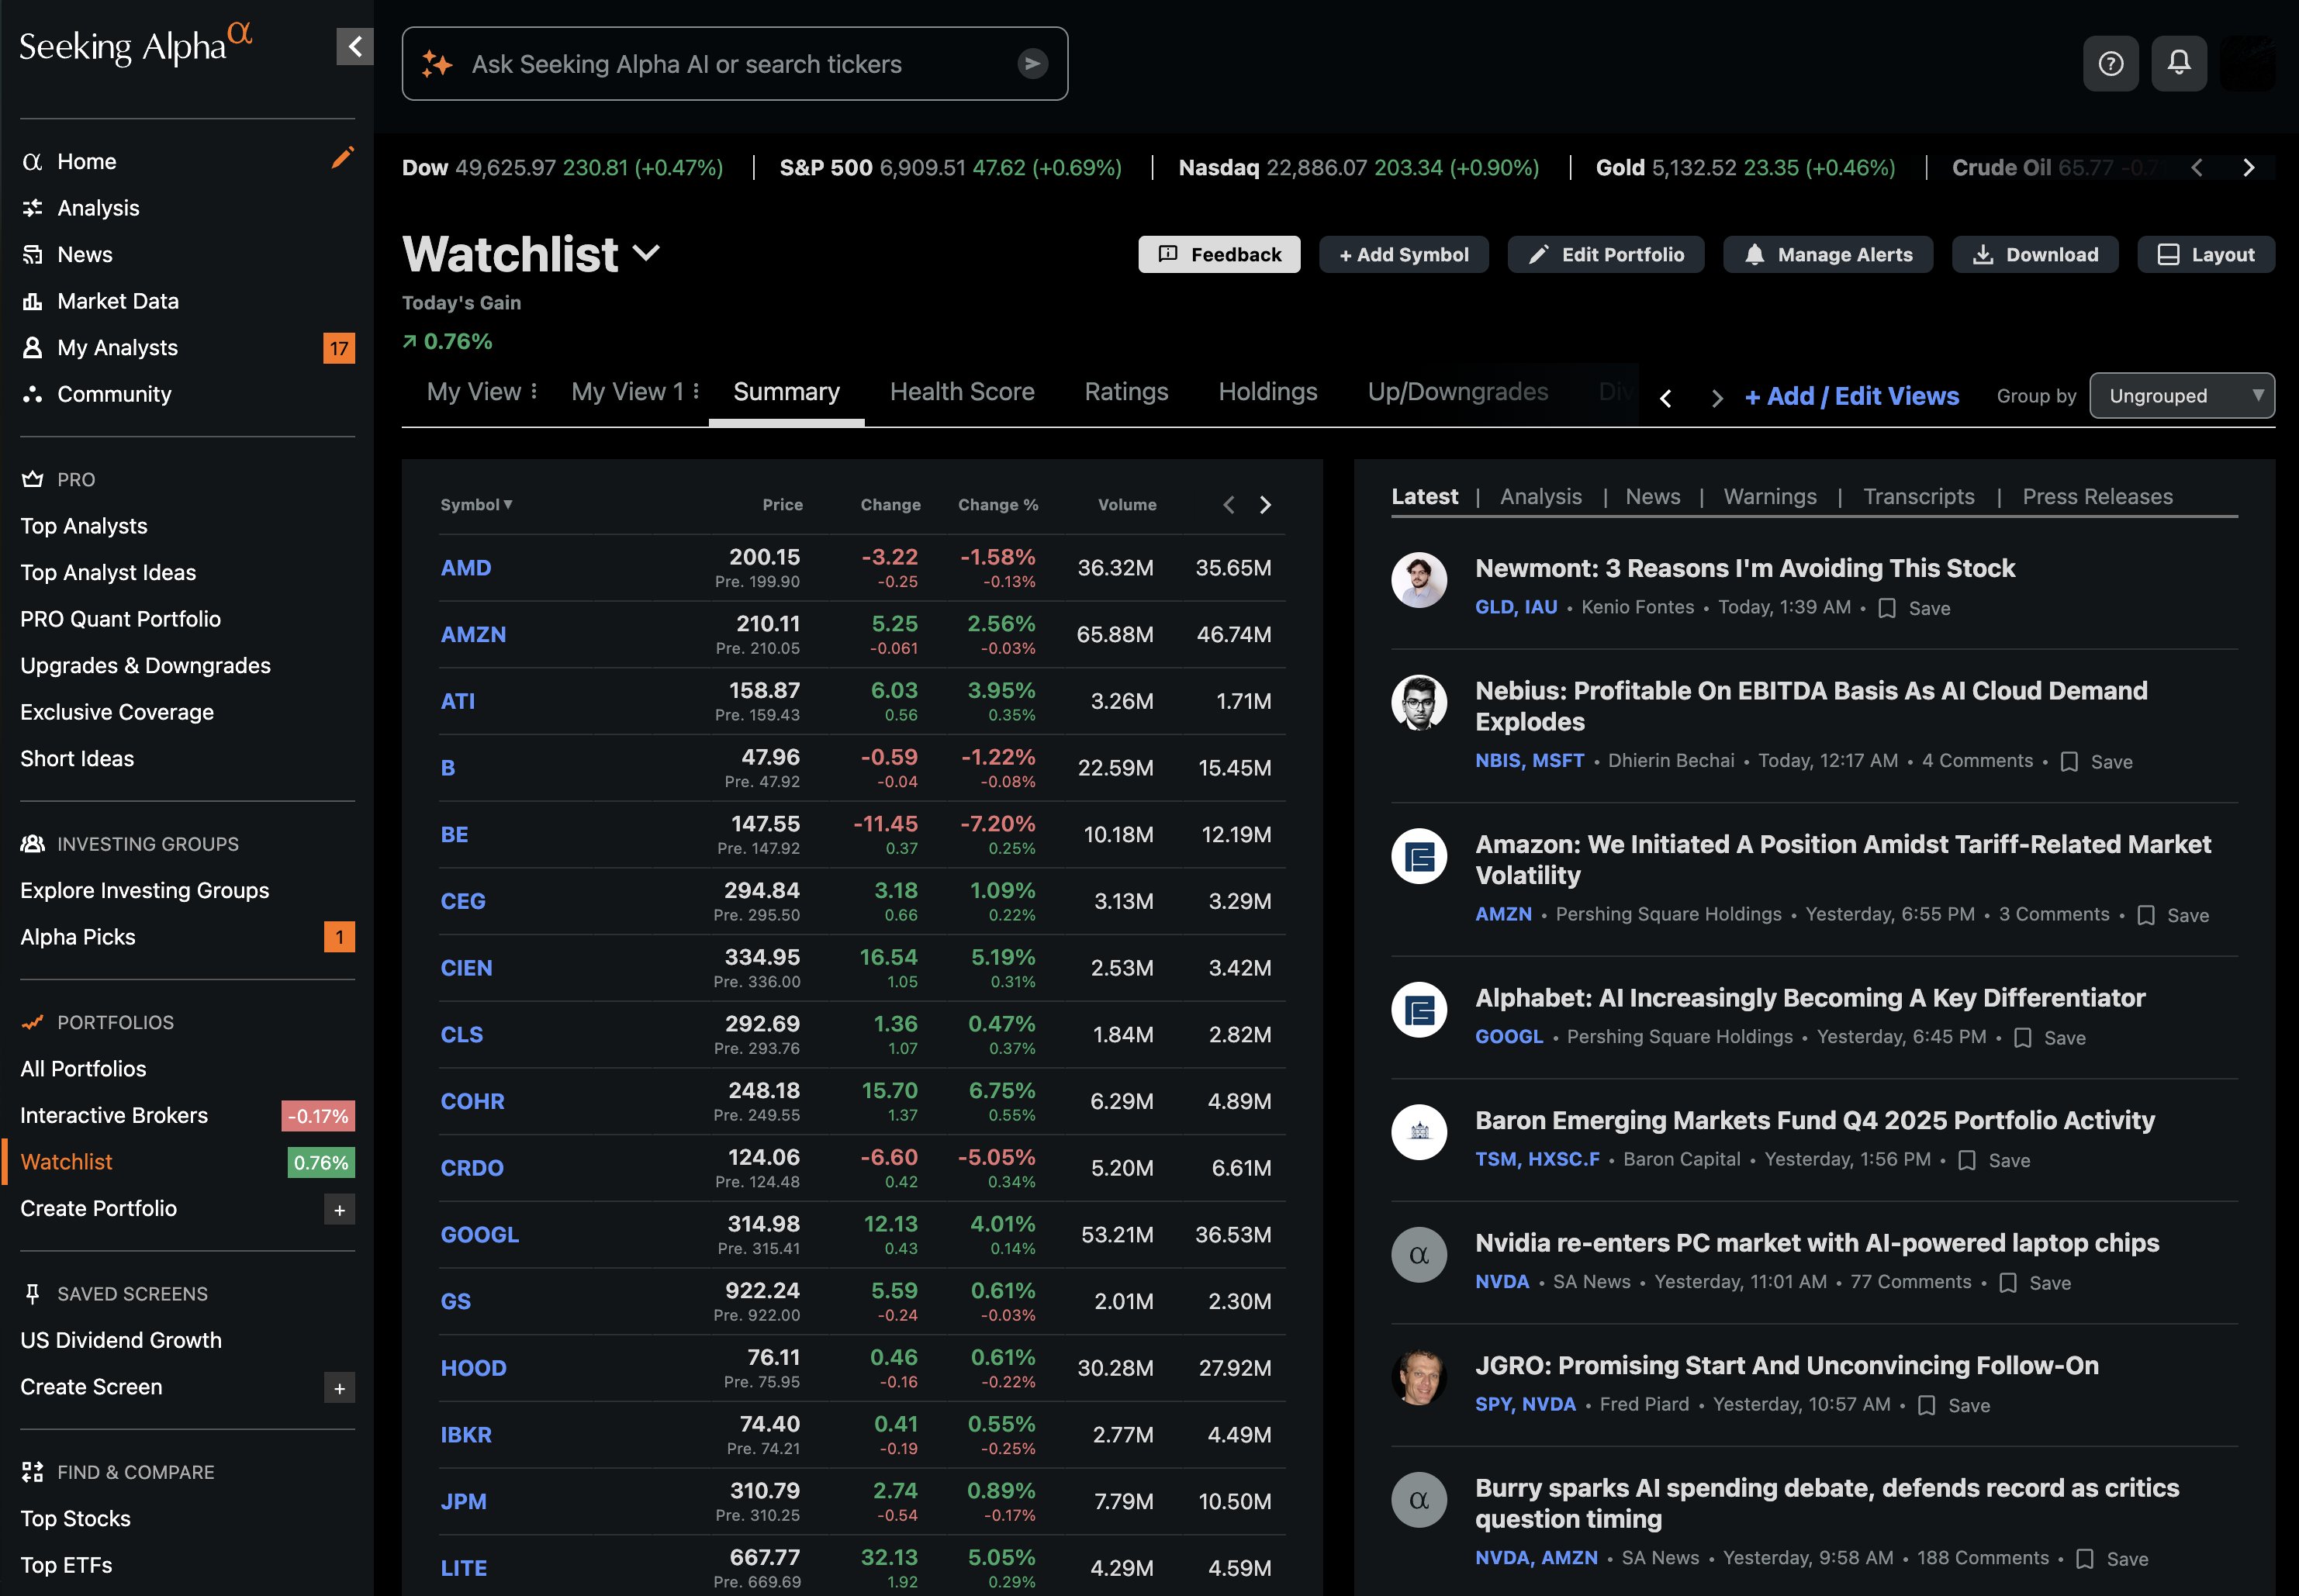Open the Layout options icon
Viewport: 2299px width, 1596px height.
click(x=2169, y=254)
